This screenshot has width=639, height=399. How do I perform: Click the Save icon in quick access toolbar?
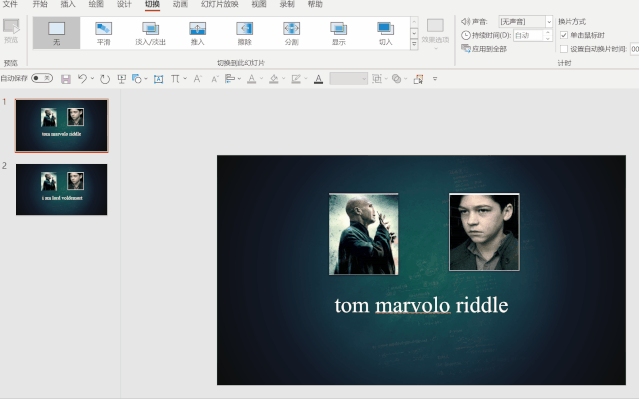pyautogui.click(x=66, y=79)
